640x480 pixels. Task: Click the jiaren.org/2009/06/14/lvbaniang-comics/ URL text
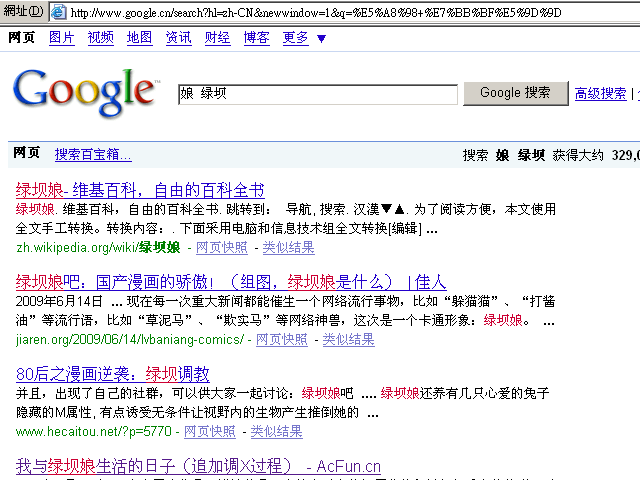(130, 339)
